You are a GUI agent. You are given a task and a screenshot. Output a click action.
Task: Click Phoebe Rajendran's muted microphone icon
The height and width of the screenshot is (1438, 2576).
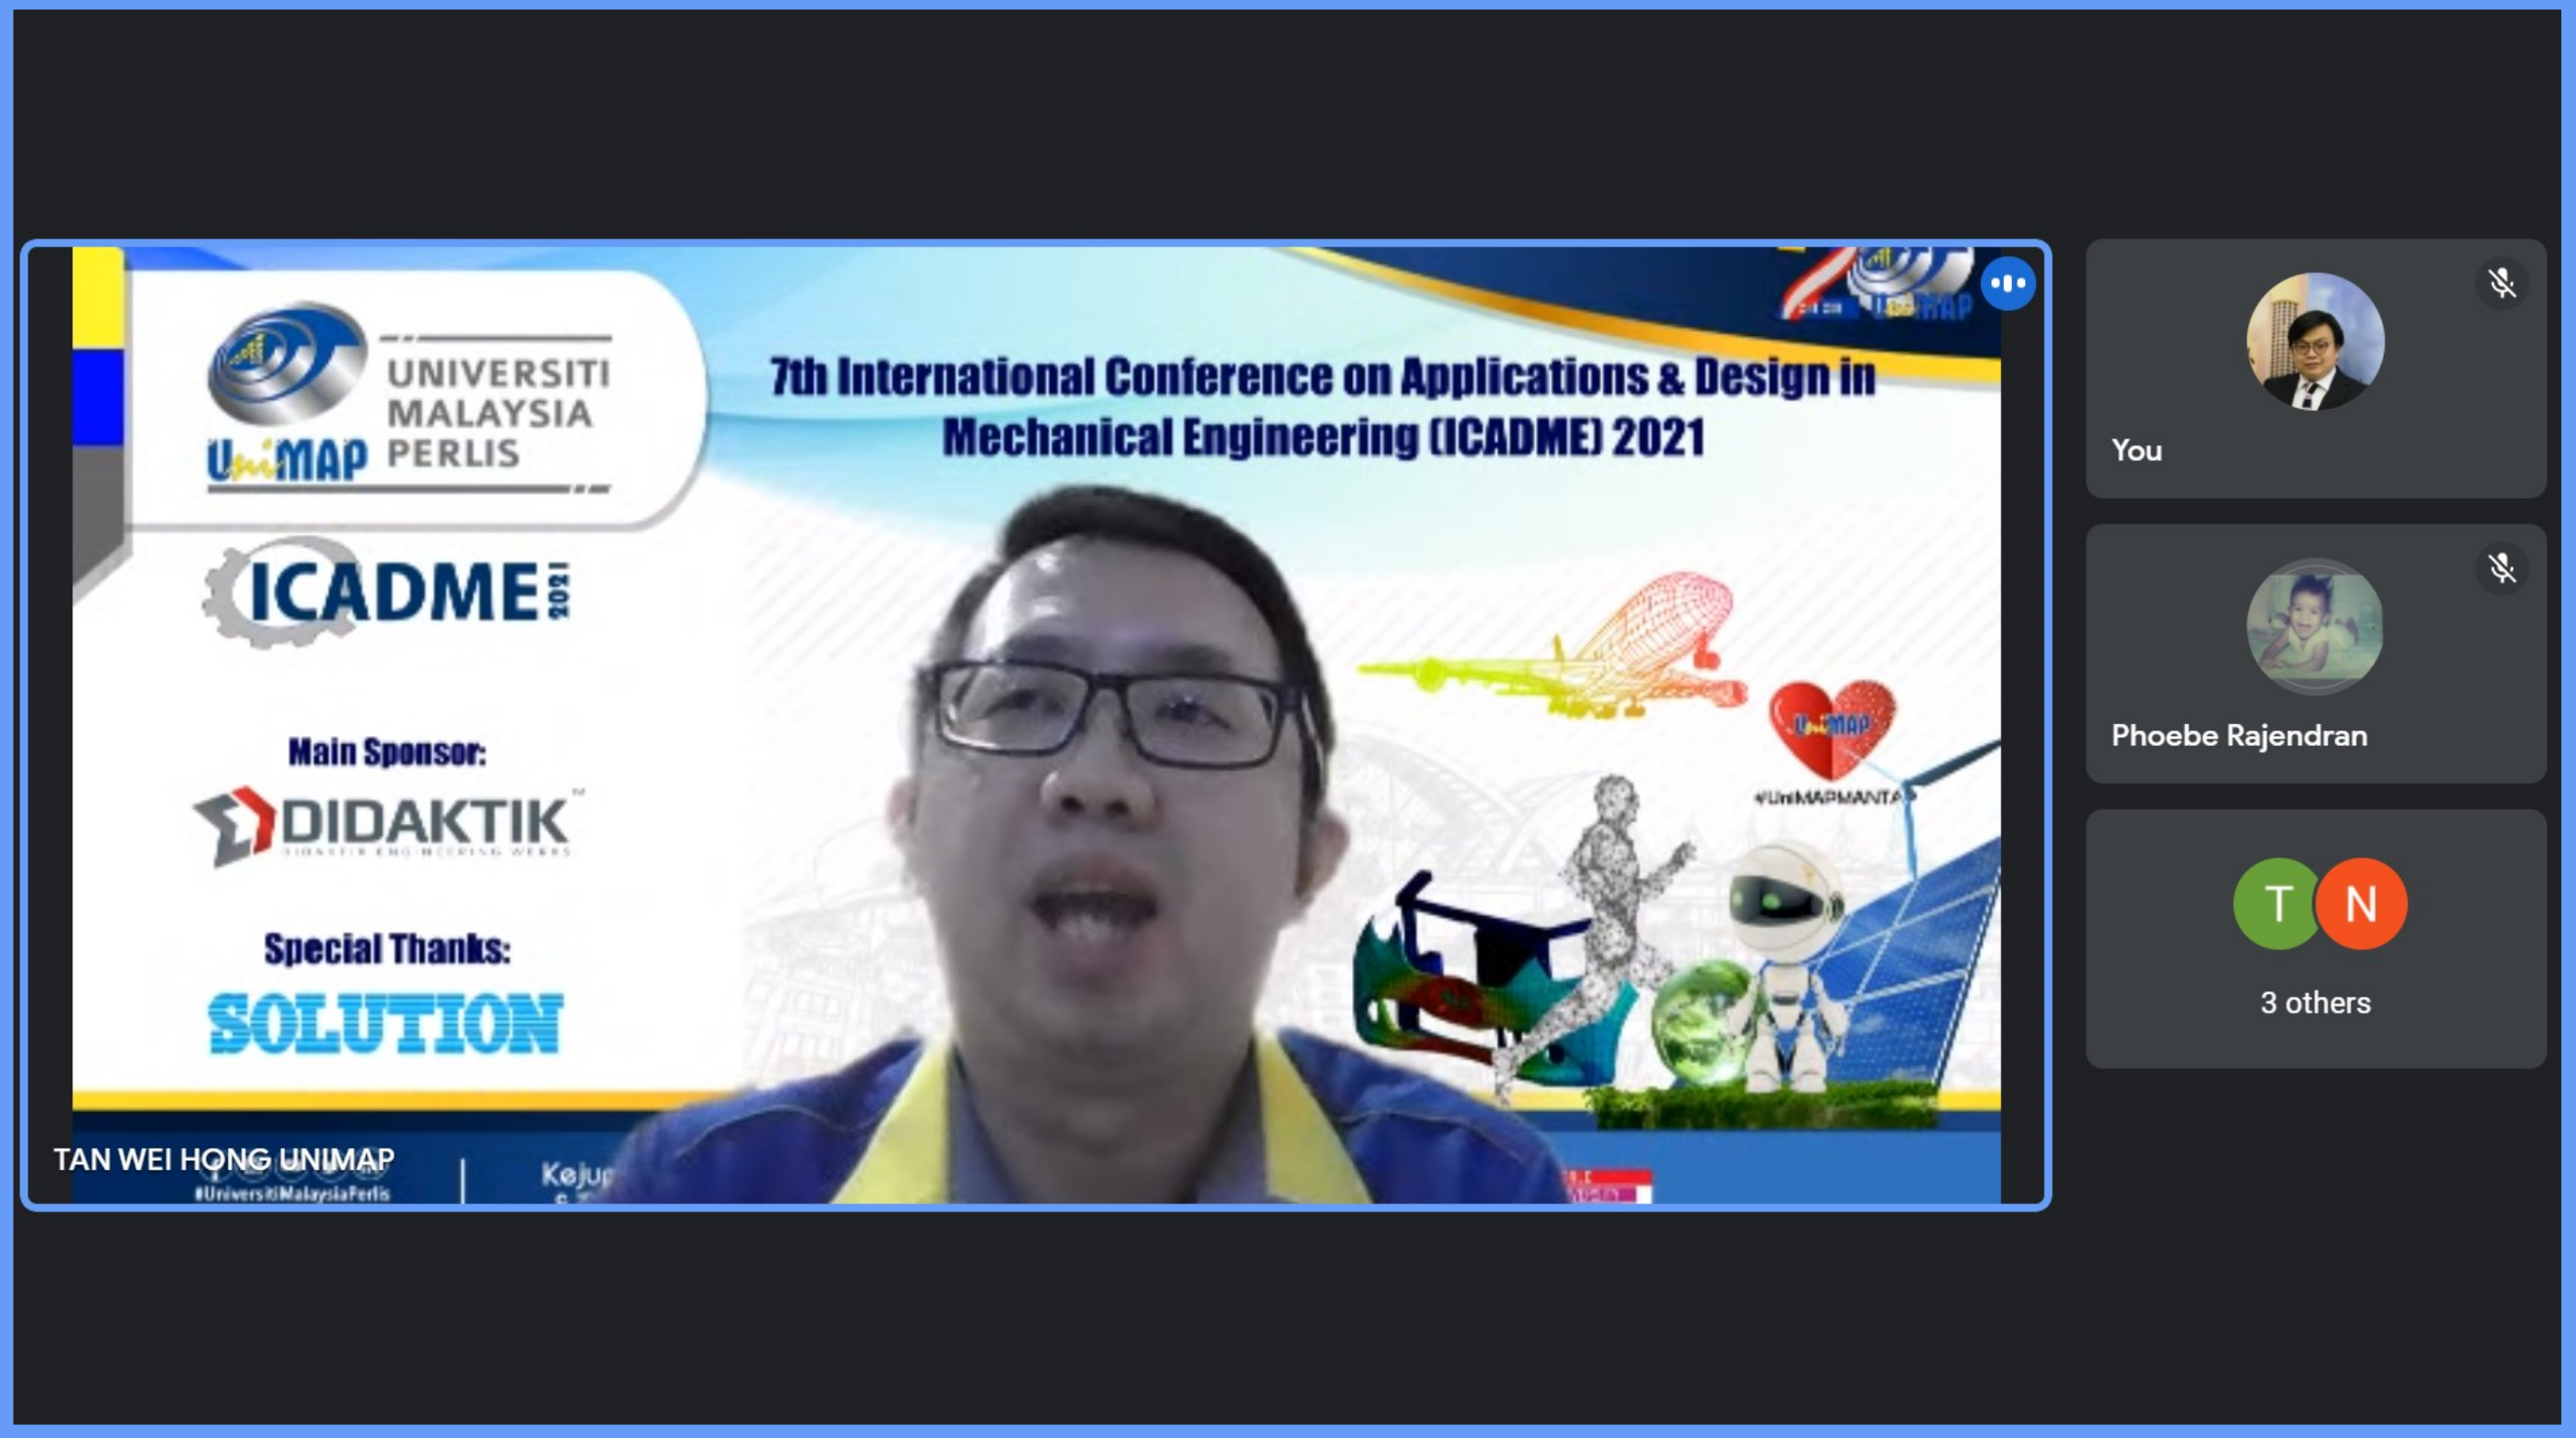tap(2502, 569)
